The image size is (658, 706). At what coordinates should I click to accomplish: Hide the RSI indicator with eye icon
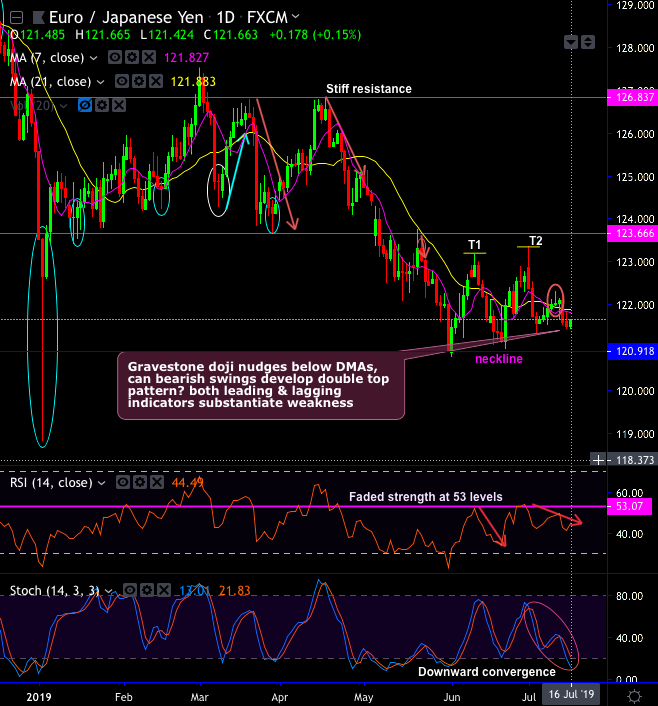pyautogui.click(x=123, y=482)
